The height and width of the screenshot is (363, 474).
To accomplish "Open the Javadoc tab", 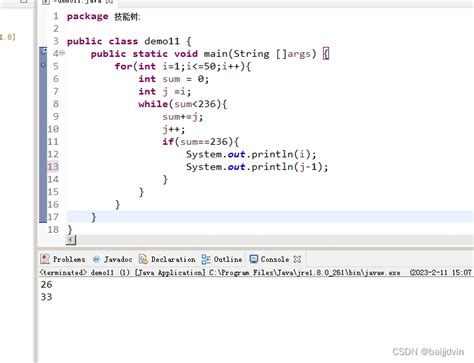I will pos(112,259).
